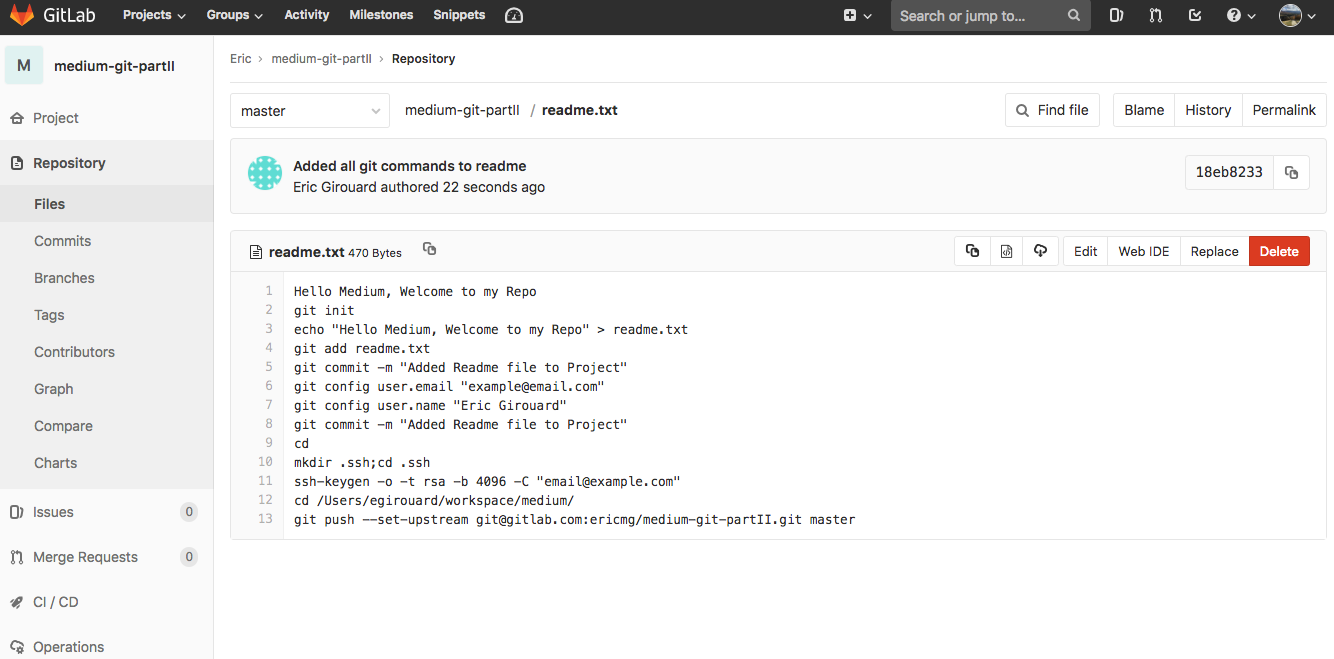1334x659 pixels.
Task: Click sidebar project title medium-git-partII
Action: click(x=114, y=66)
